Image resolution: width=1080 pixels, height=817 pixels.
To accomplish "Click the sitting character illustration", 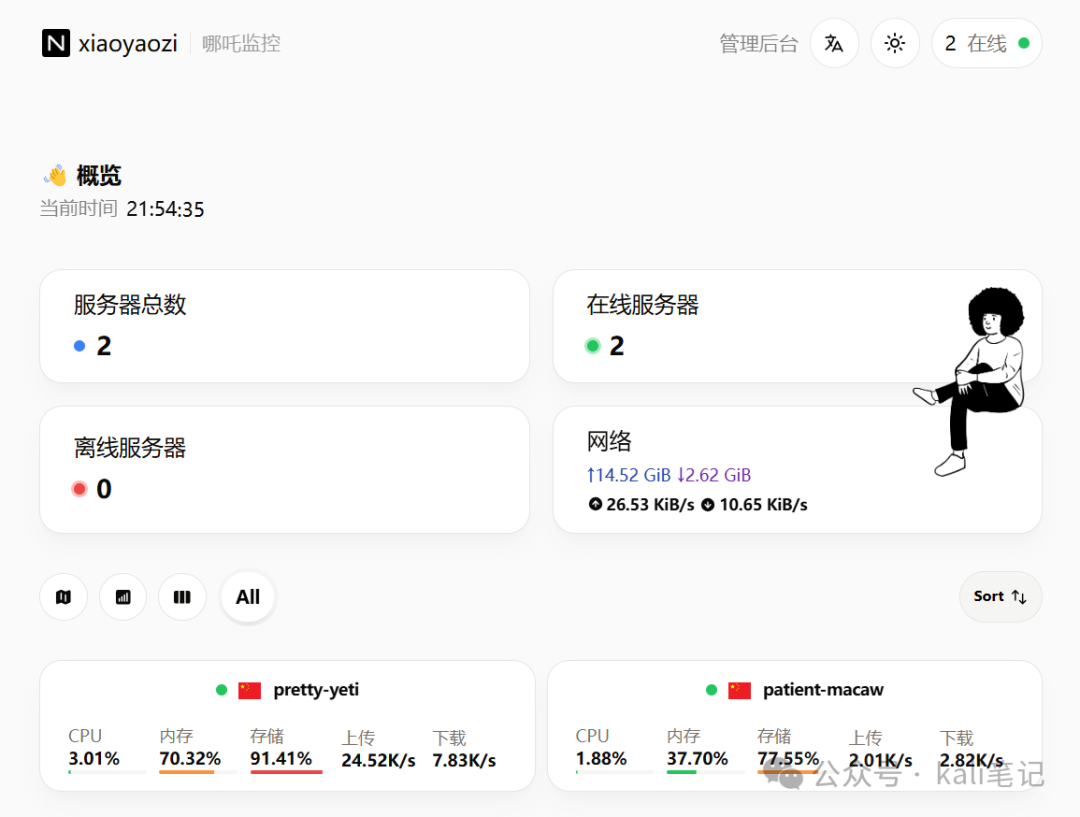I will pos(971,382).
